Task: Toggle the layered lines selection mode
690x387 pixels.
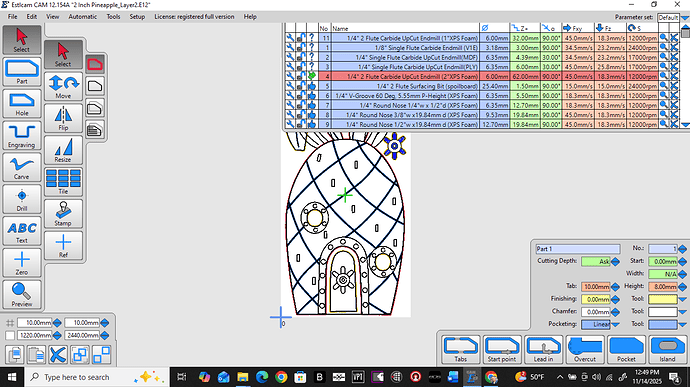Action: pos(95,130)
